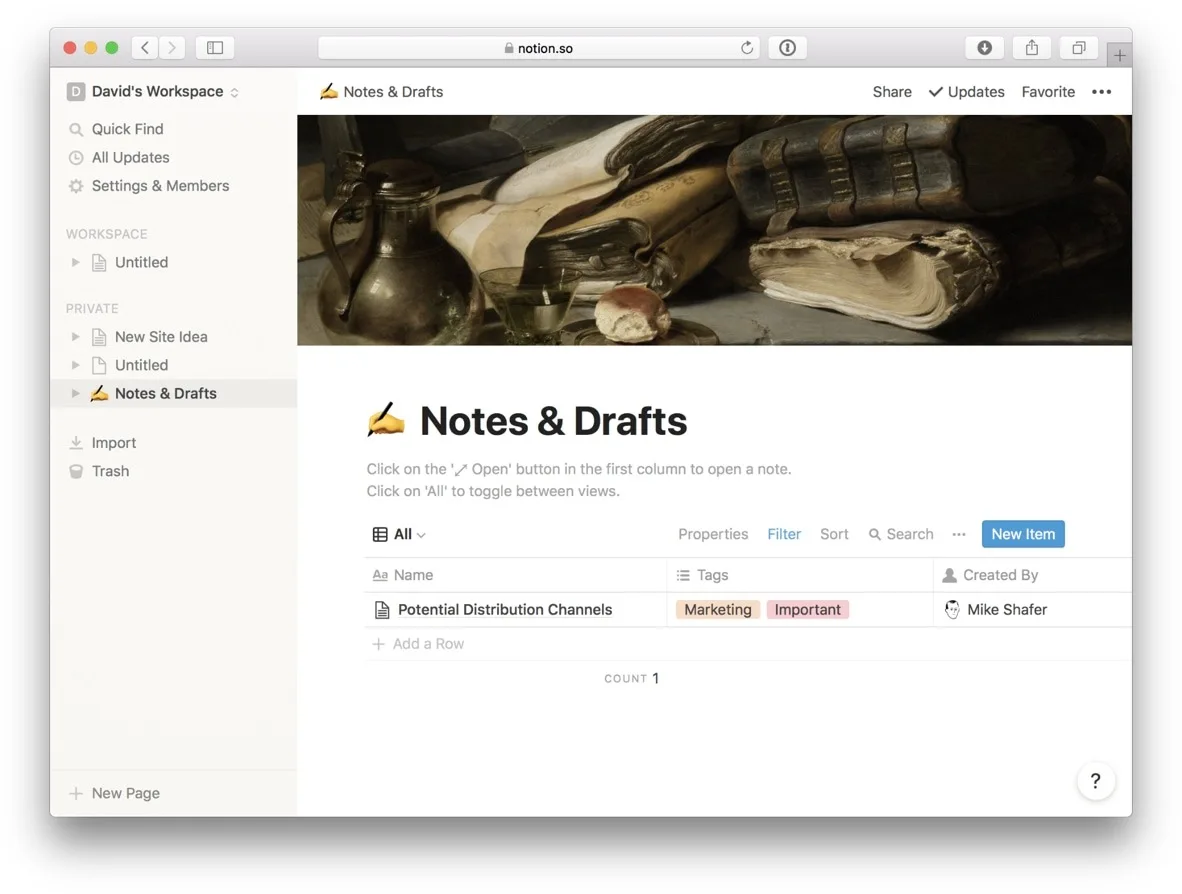Change the writing hand page icon
This screenshot has height=894, width=1182.
[x=386, y=420]
